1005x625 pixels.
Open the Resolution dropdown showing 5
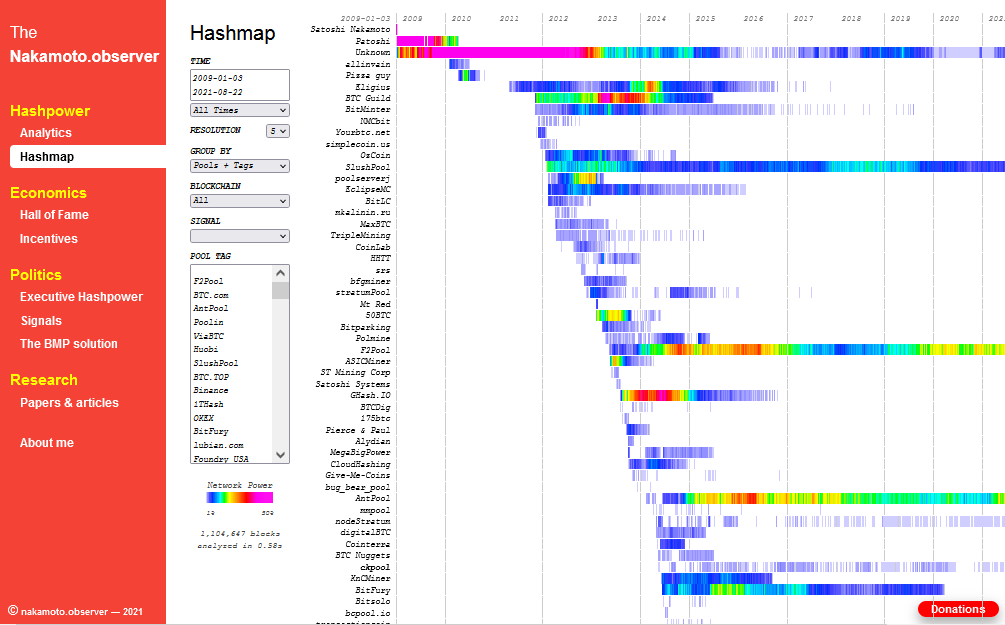(x=278, y=131)
